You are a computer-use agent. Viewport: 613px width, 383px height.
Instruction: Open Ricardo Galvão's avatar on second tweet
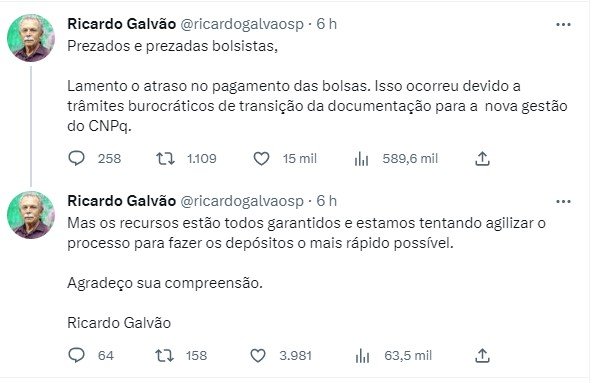(31, 215)
